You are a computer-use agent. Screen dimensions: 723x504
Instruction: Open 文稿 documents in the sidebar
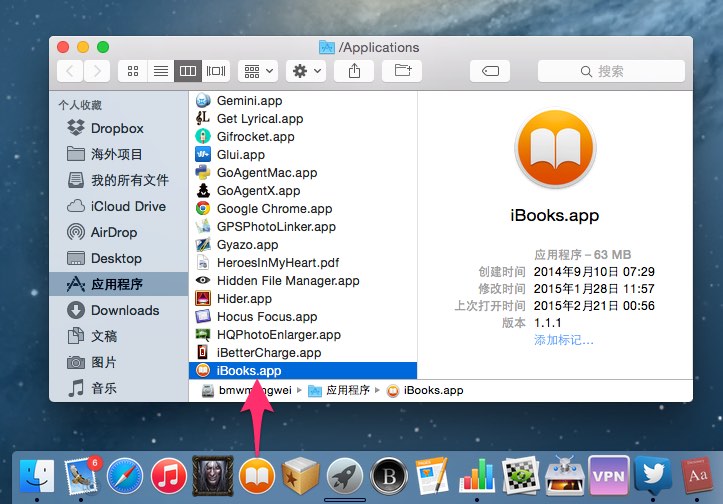(x=119, y=336)
